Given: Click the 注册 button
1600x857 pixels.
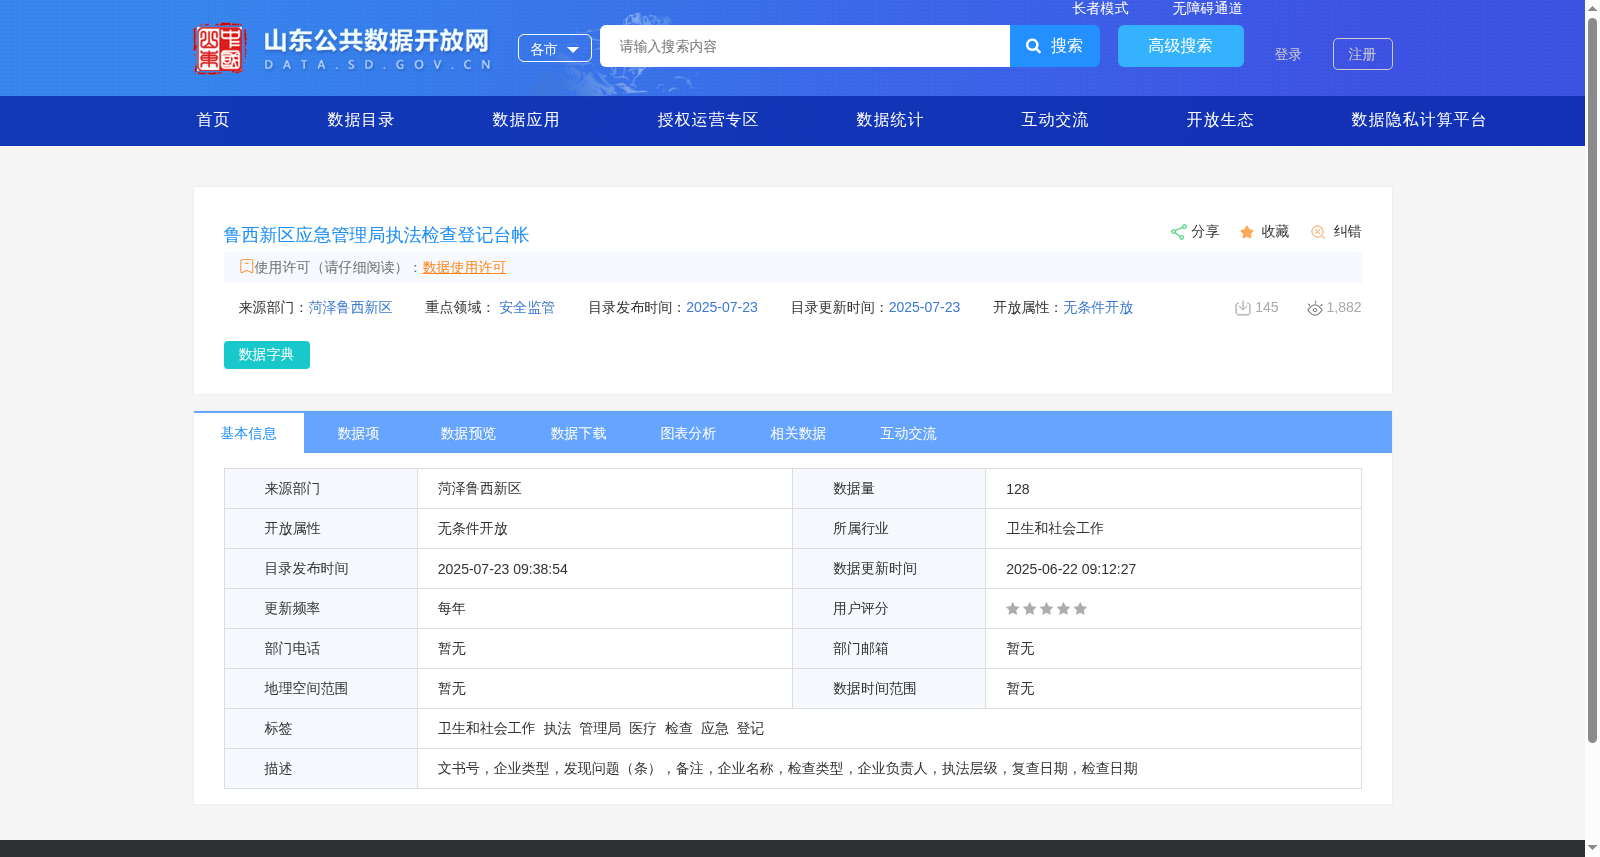Looking at the screenshot, I should (x=1363, y=54).
